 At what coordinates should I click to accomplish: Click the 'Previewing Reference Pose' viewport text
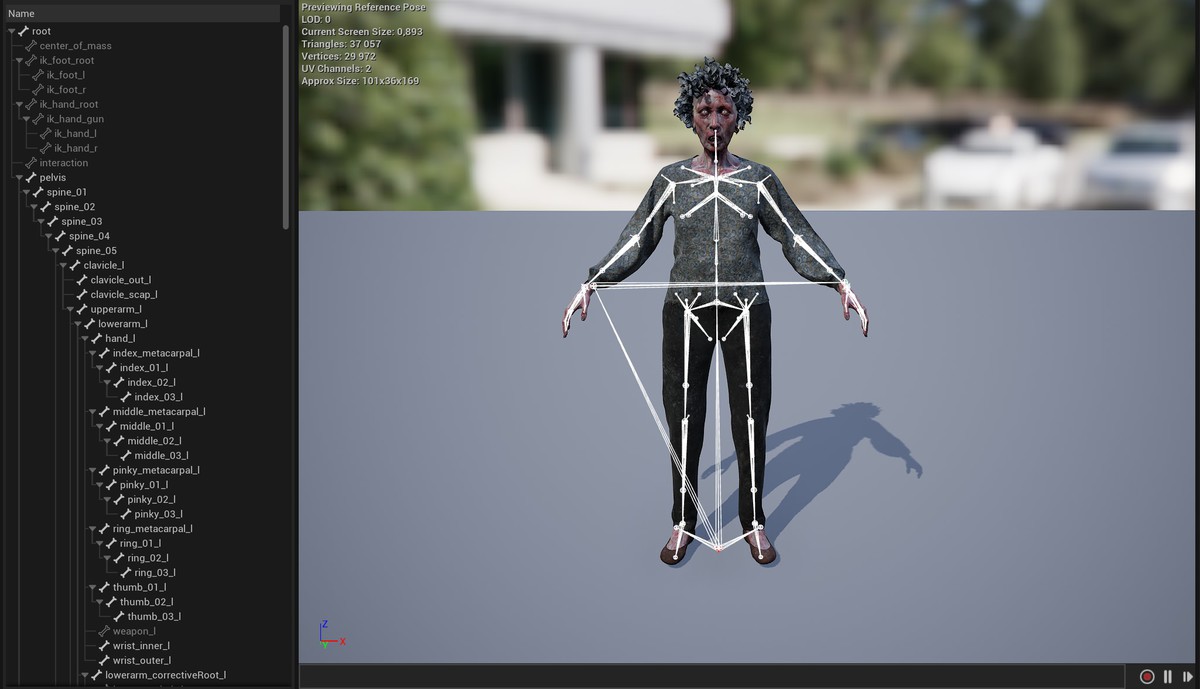[363, 7]
